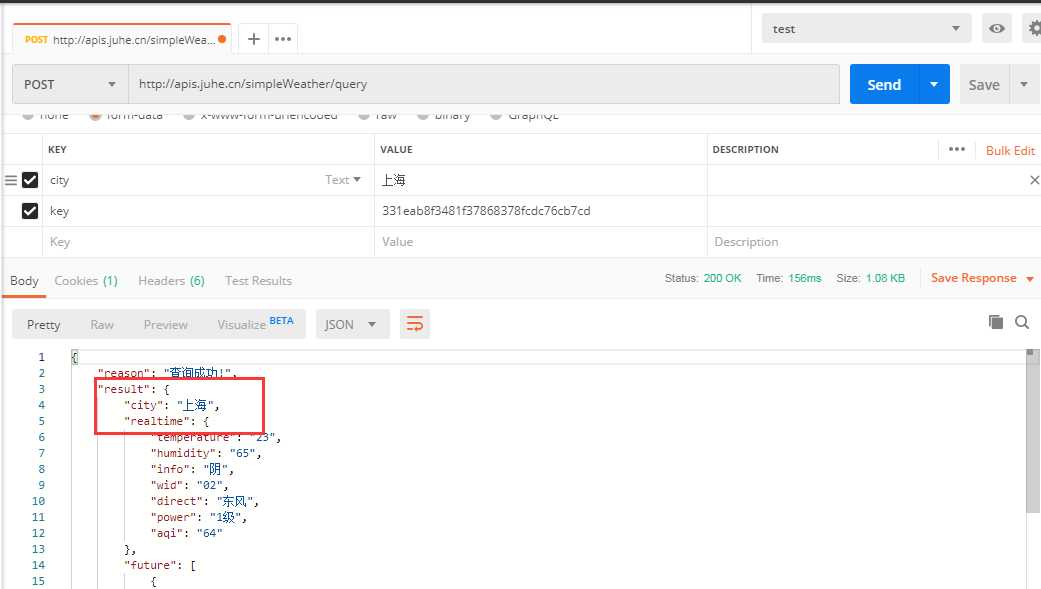Open a new request tab with plus icon
This screenshot has height=589, width=1041.
tap(254, 39)
